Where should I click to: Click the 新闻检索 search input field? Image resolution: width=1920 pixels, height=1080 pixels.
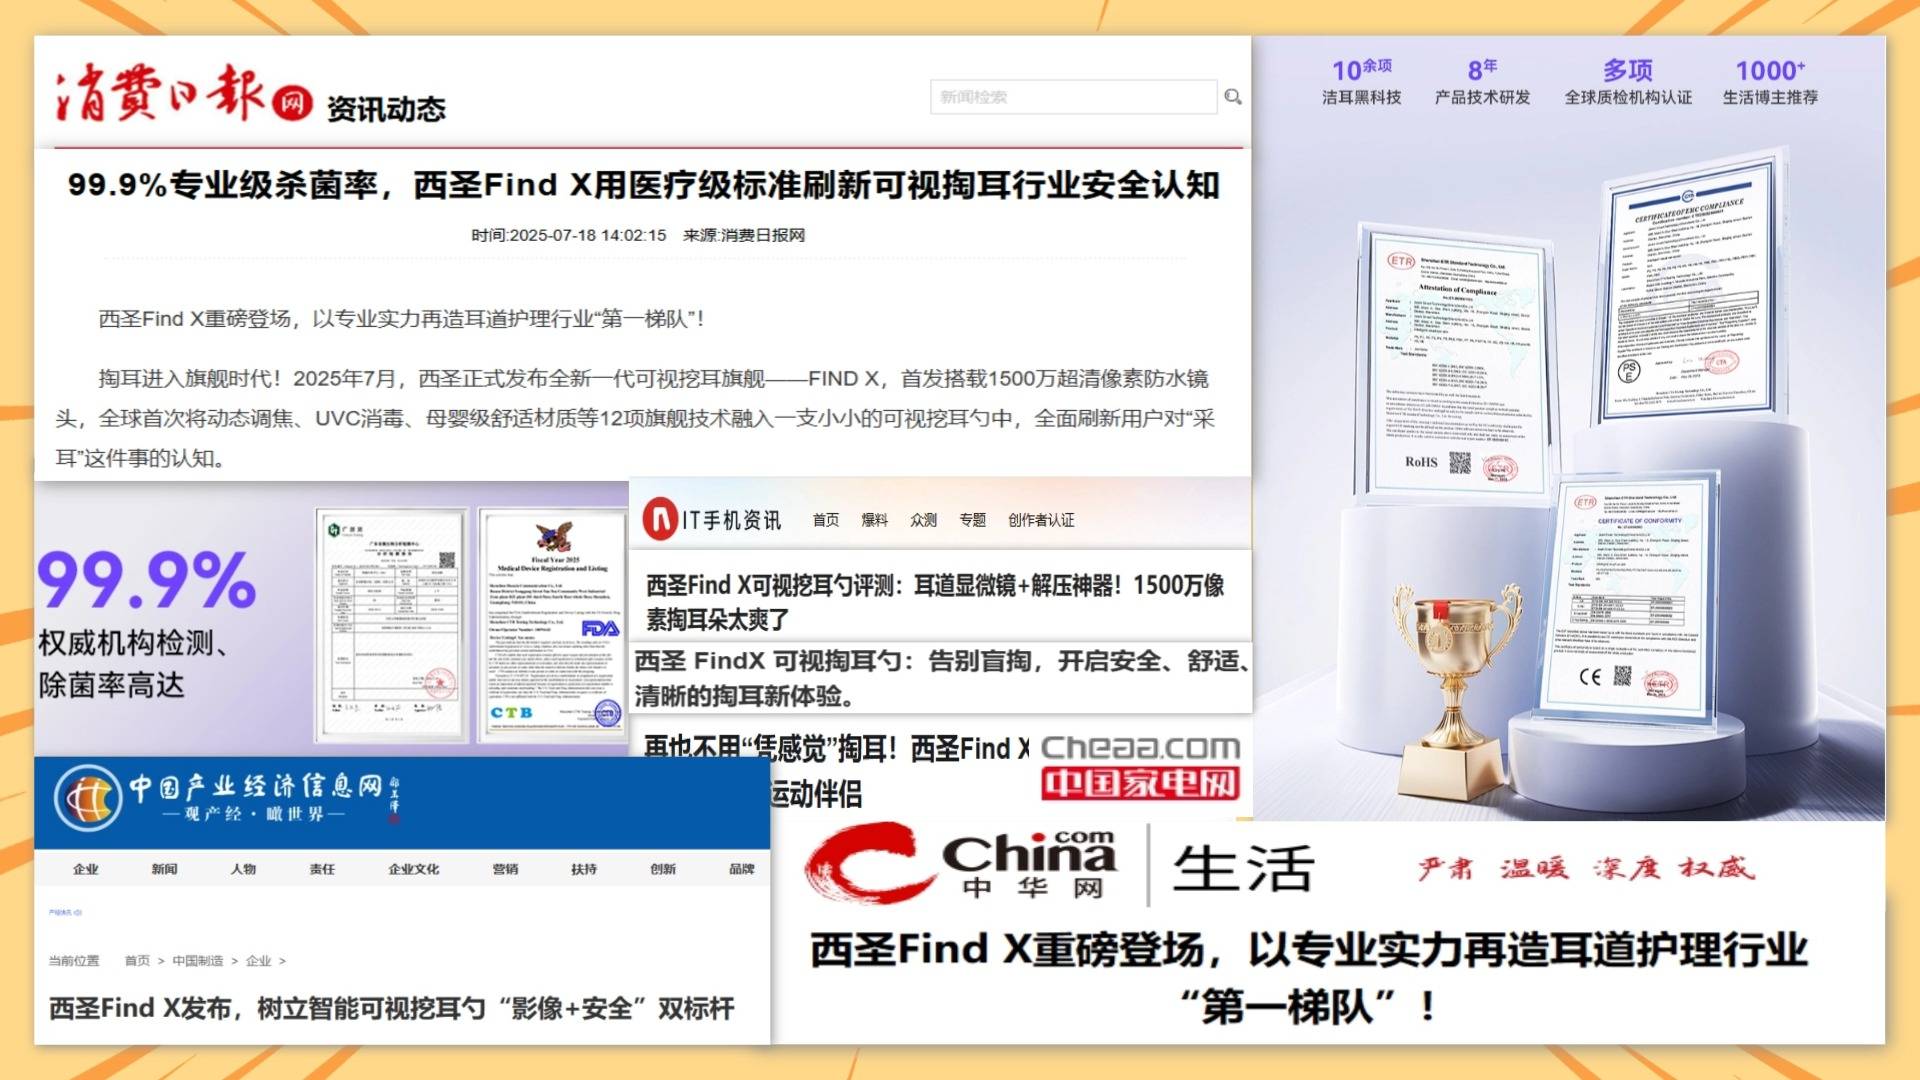point(1072,97)
